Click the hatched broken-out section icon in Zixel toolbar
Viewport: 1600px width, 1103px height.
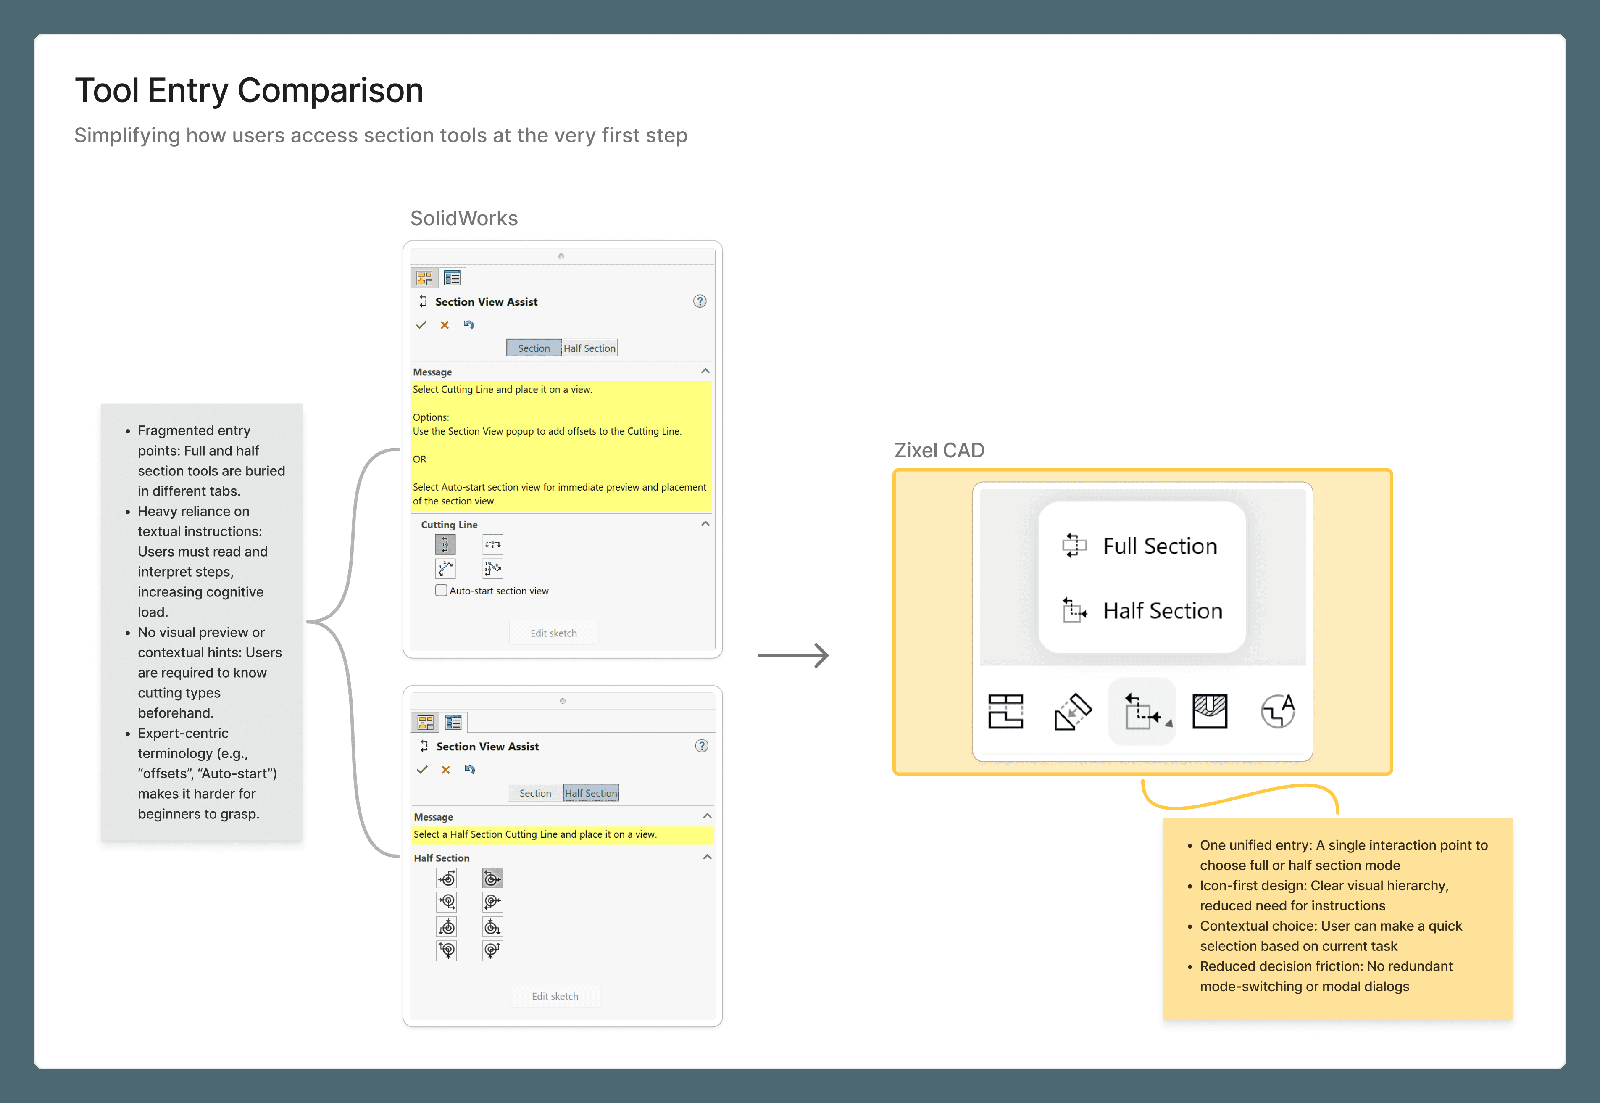pyautogui.click(x=1210, y=711)
